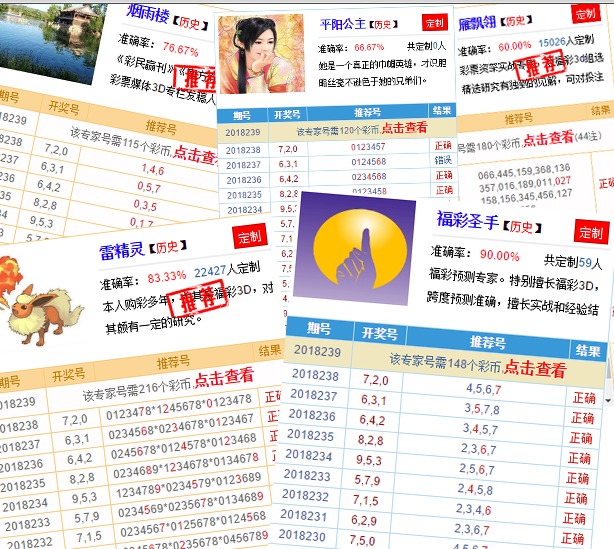Click 点击查看 in 福彩圣手 table

535,368
